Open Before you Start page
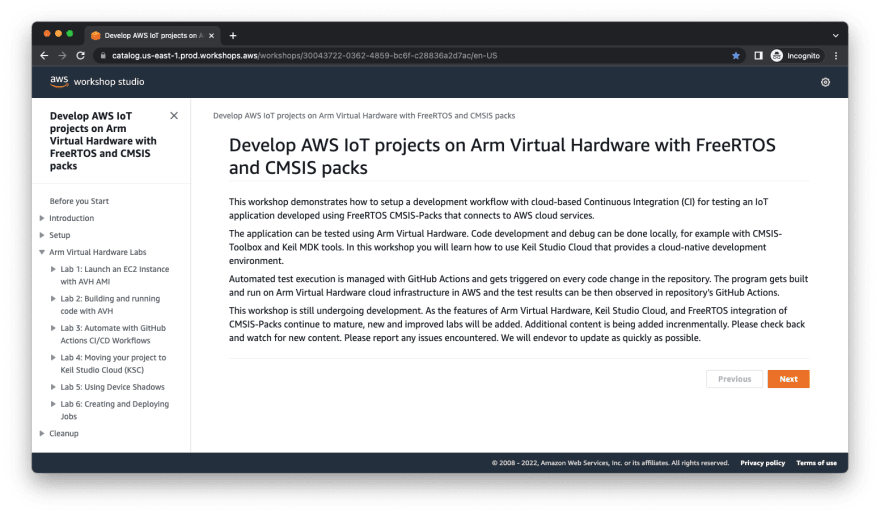This screenshot has height=515, width=880. (79, 201)
